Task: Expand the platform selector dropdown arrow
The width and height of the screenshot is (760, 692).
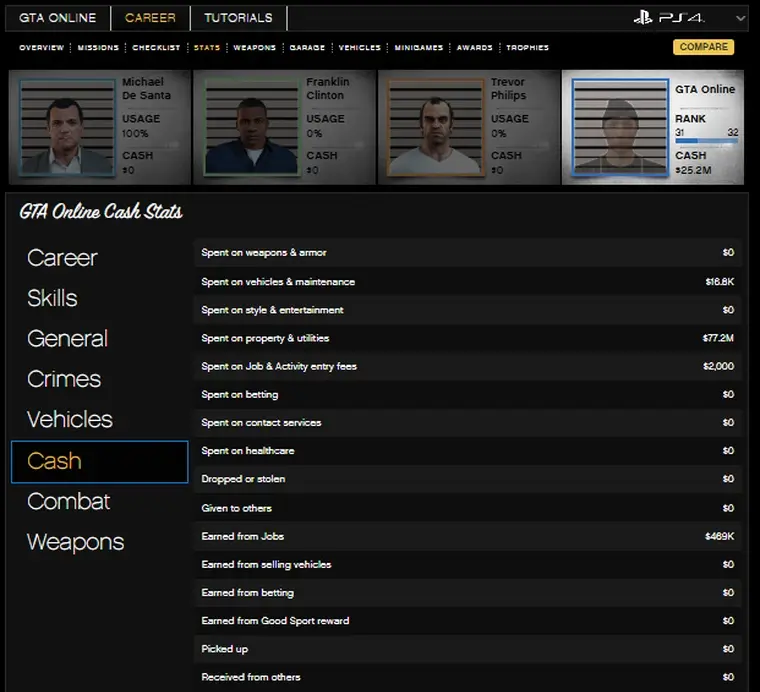Action: [x=740, y=18]
